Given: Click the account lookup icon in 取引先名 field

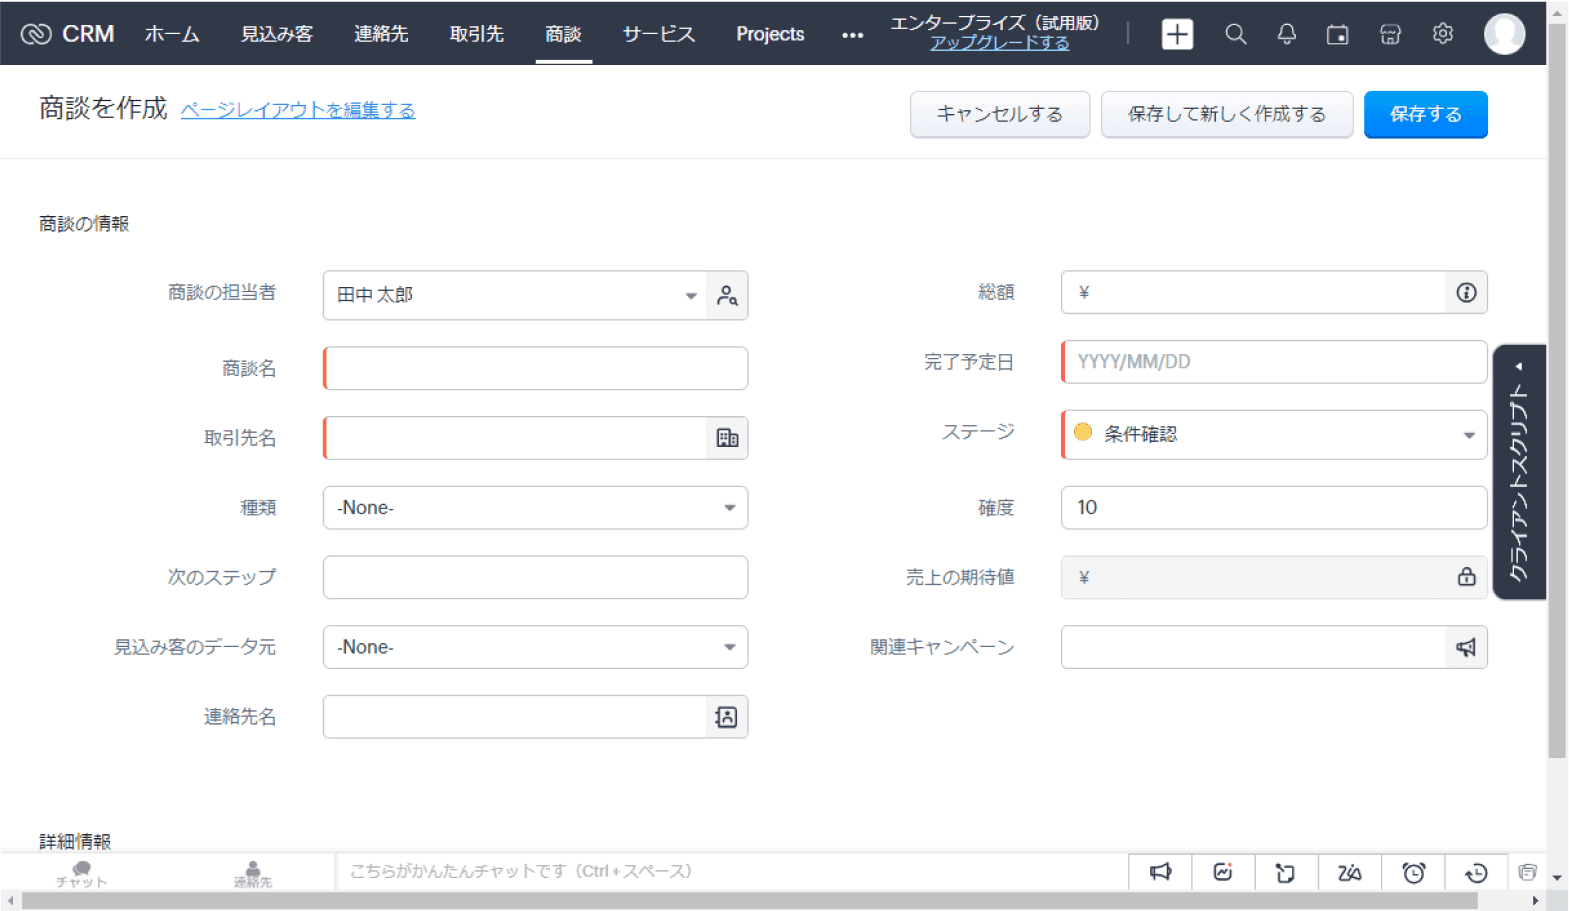Looking at the screenshot, I should point(727,438).
